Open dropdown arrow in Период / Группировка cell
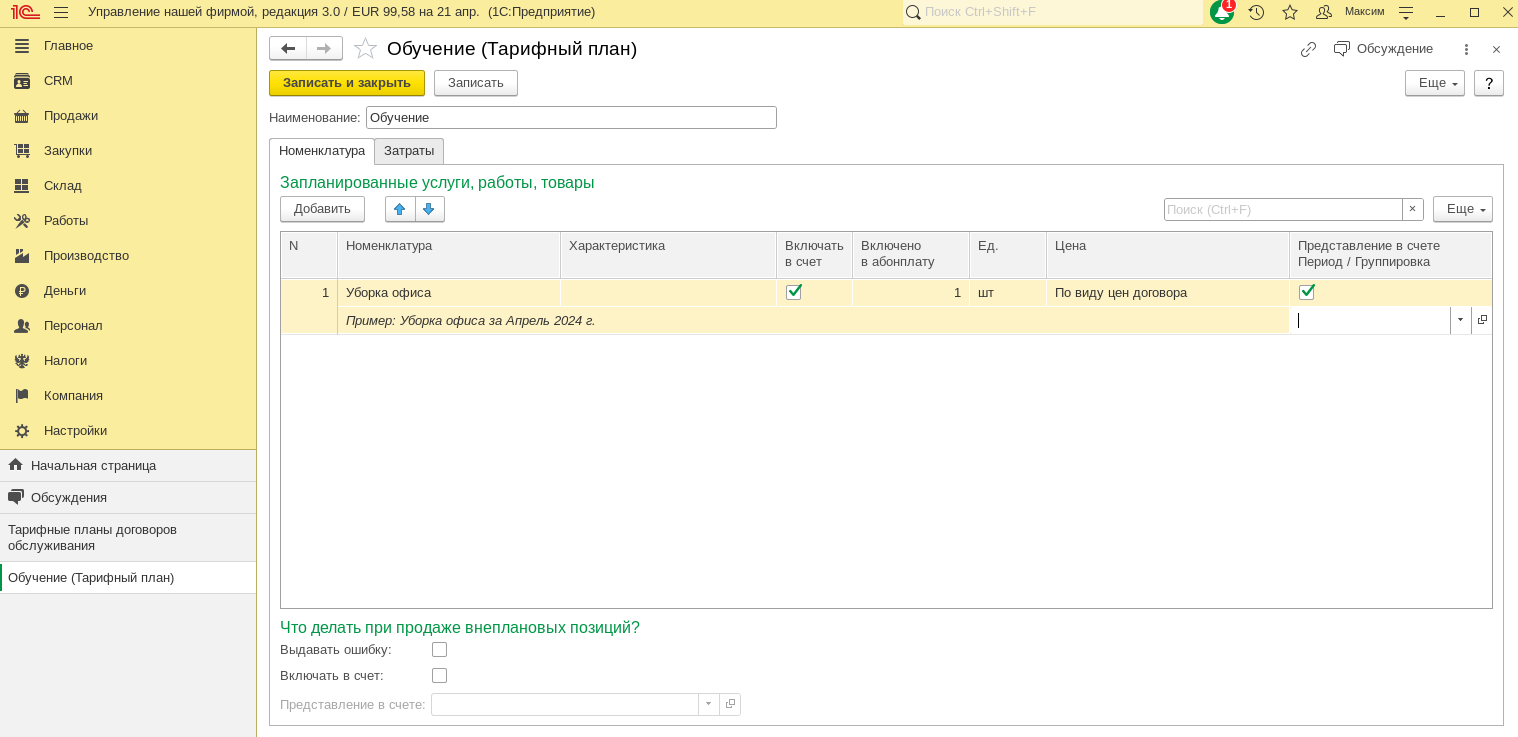This screenshot has width=1518, height=737. [1461, 320]
